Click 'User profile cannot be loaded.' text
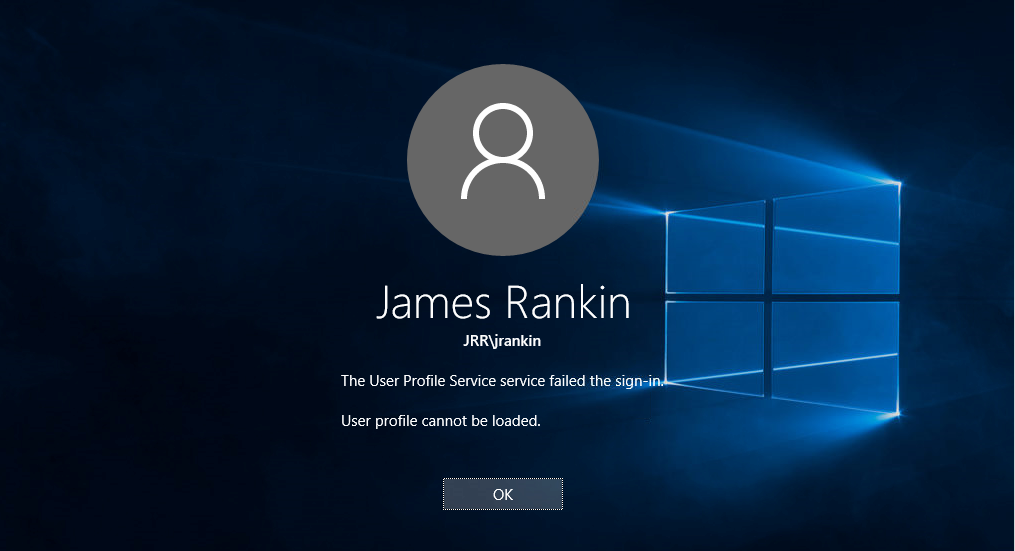 click(440, 421)
